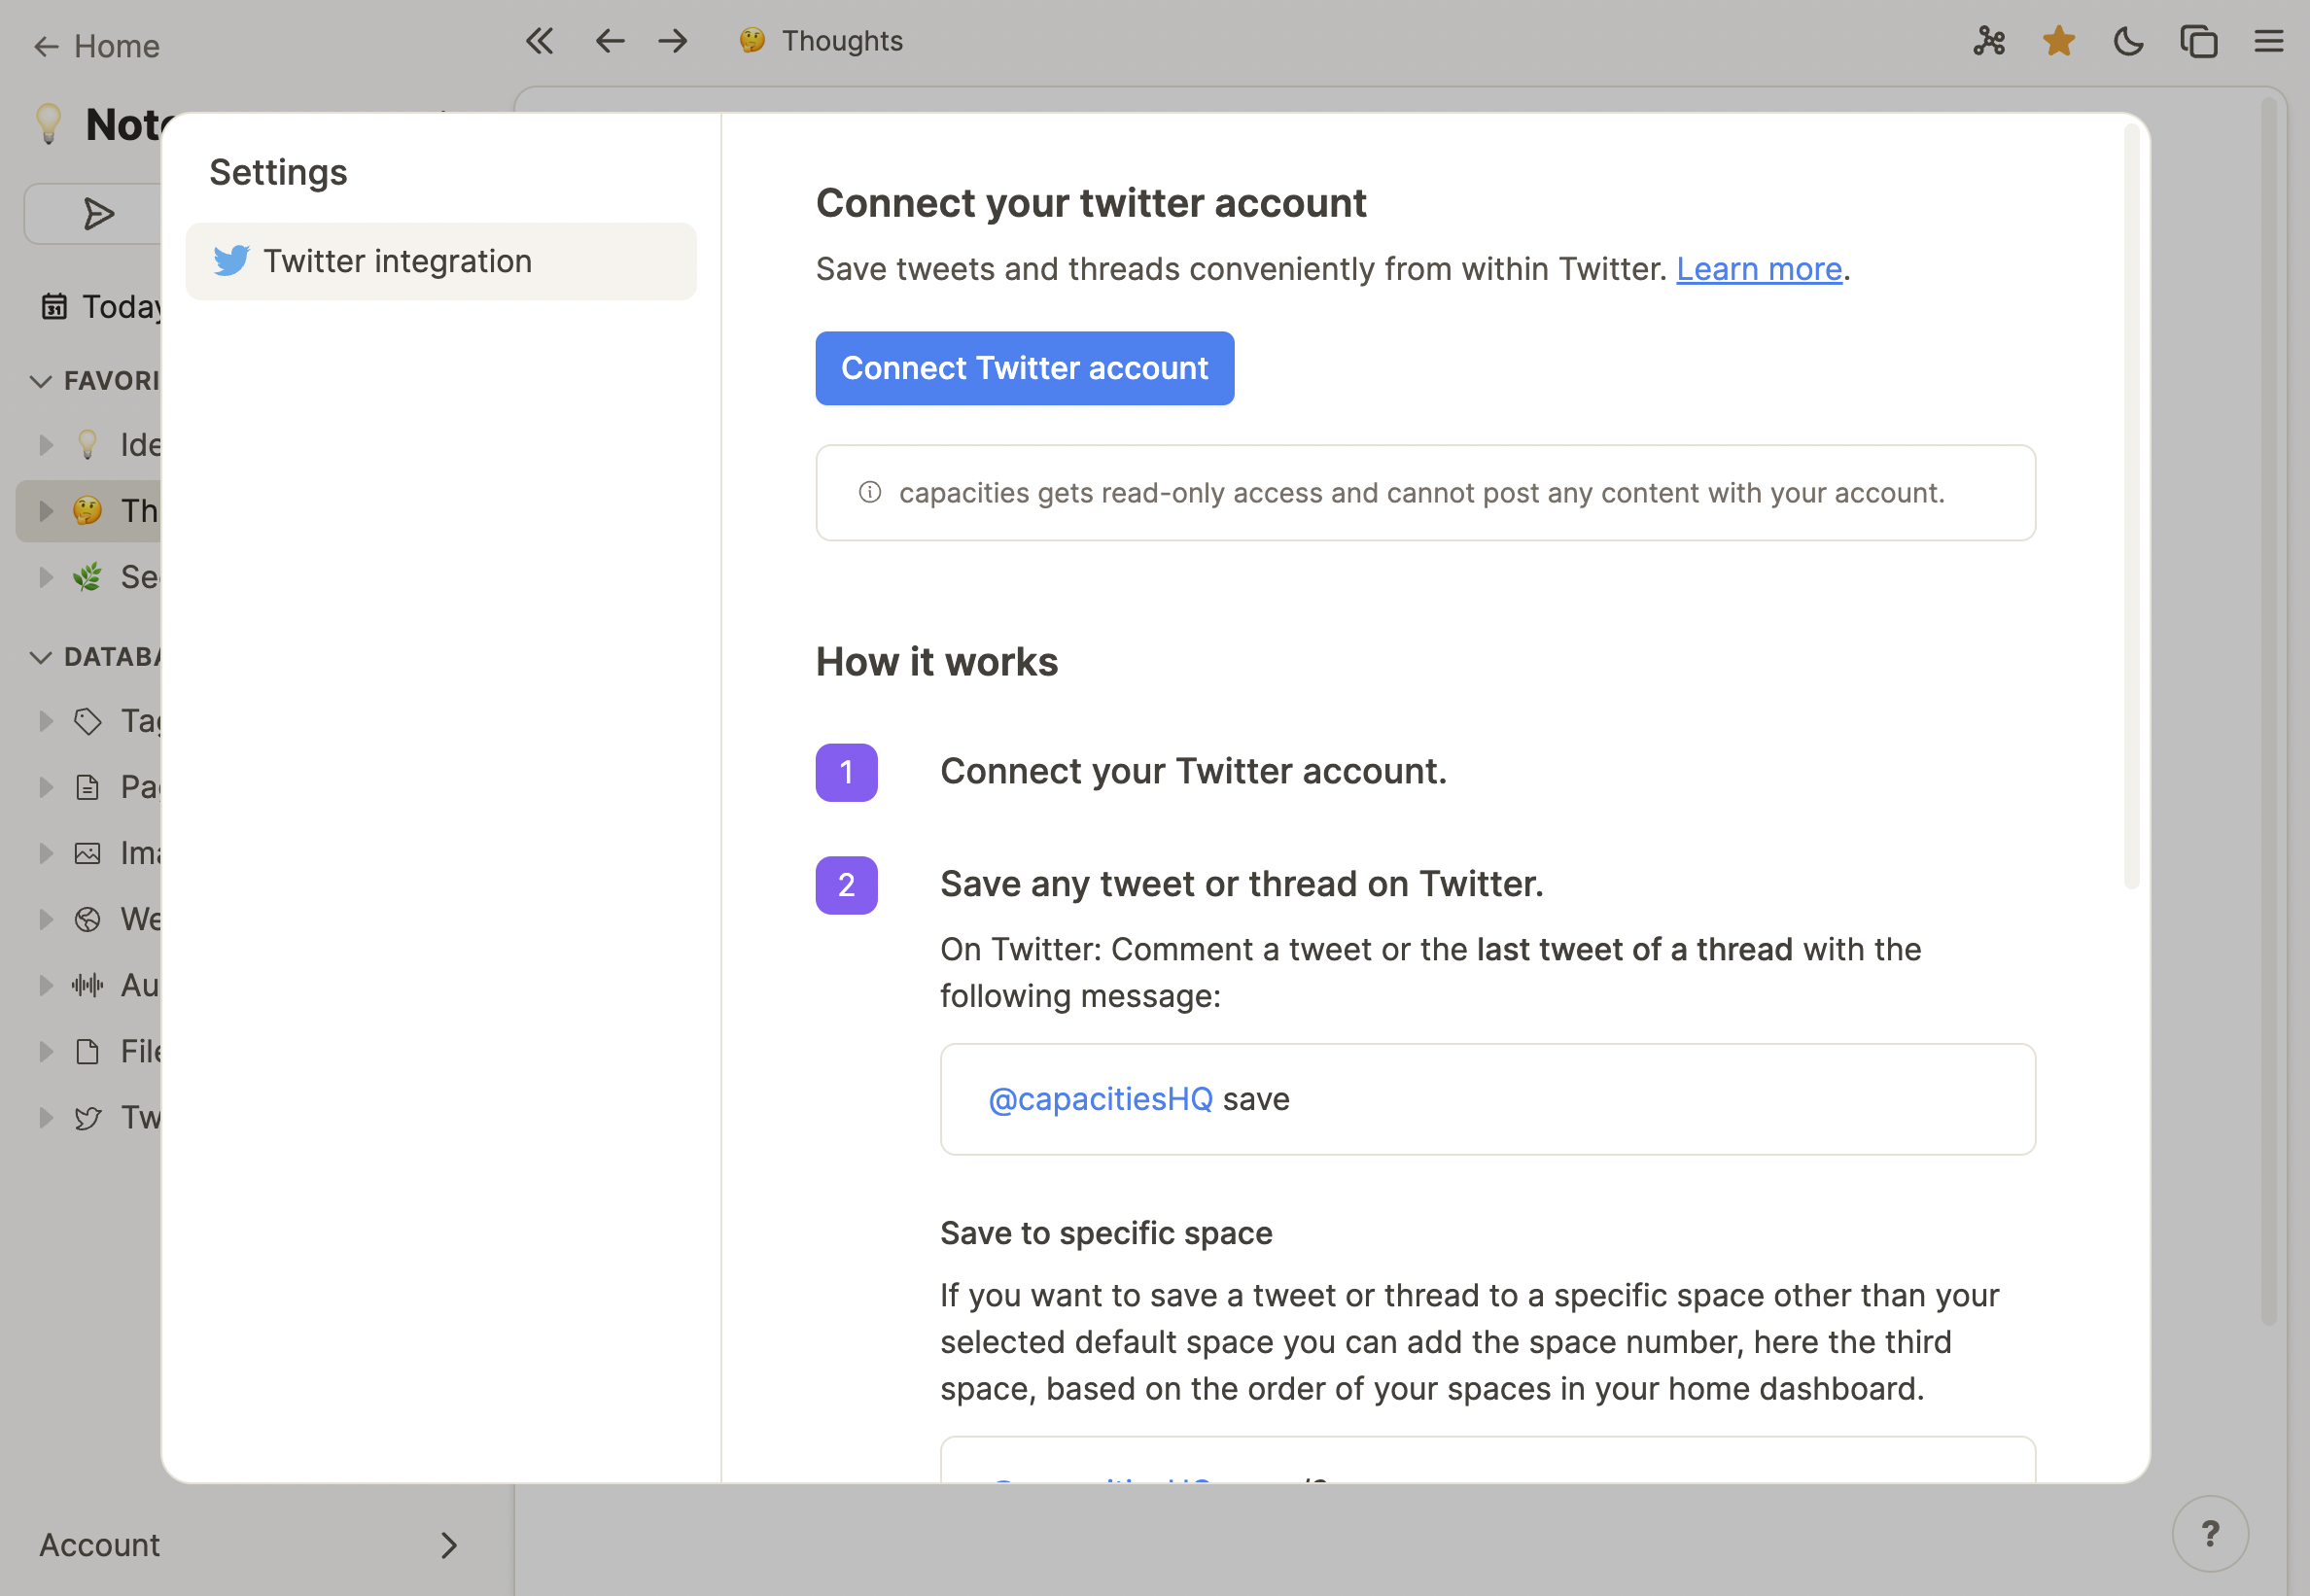Collapse sidebar with double chevron icon
Image resolution: width=2310 pixels, height=1596 pixels.
point(539,41)
